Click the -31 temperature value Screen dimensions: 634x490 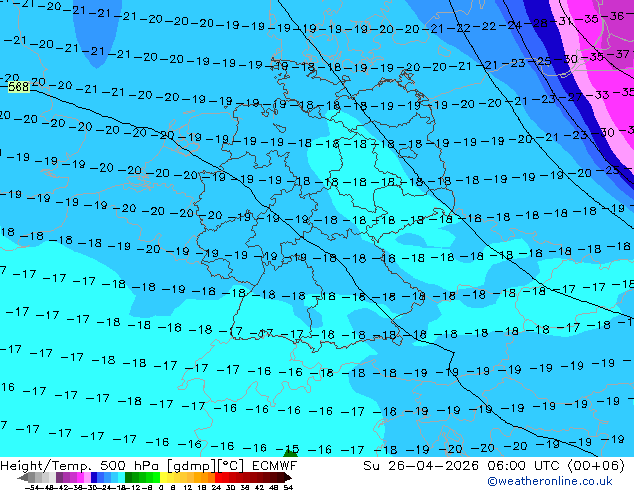(563, 21)
